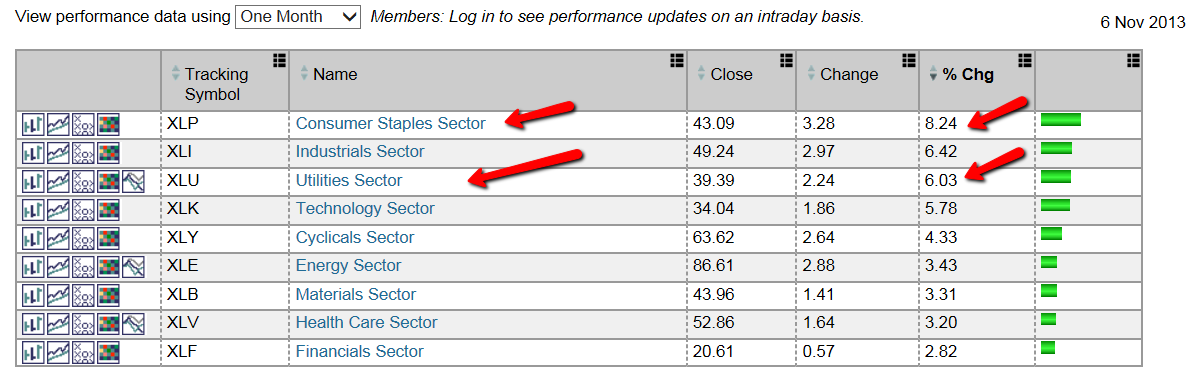This screenshot has height=384, width=1203.
Task: Open colored market carpet icon for XLY
Action: [108, 239]
